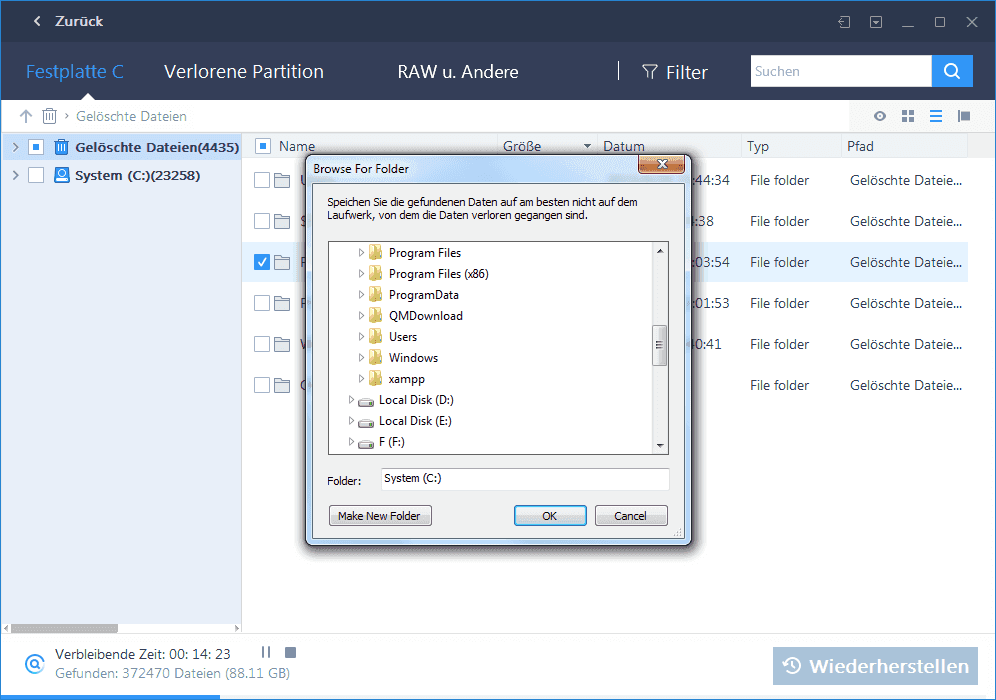Click the search magnifier button
The image size is (996, 700).
pyautogui.click(x=952, y=71)
